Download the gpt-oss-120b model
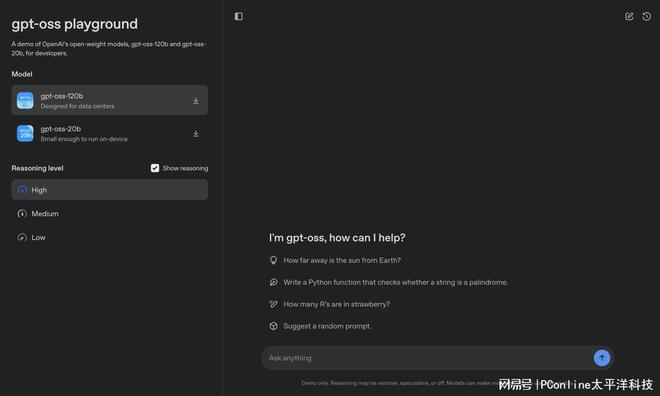Viewport: 660px width, 396px height. 196,101
